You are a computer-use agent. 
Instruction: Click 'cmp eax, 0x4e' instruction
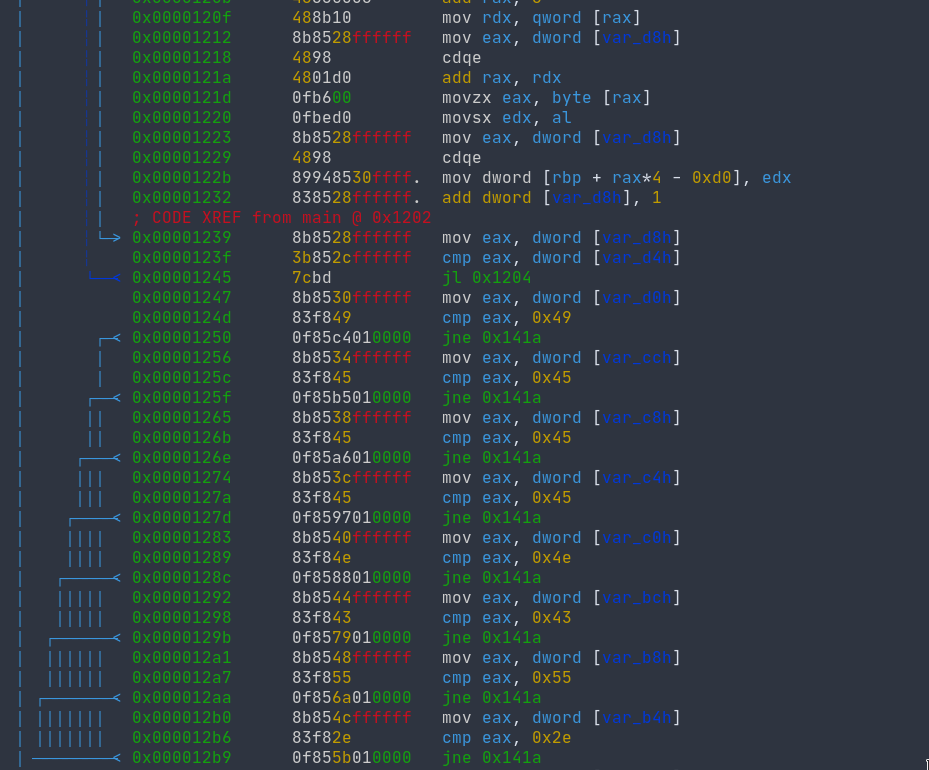[x=507, y=559]
